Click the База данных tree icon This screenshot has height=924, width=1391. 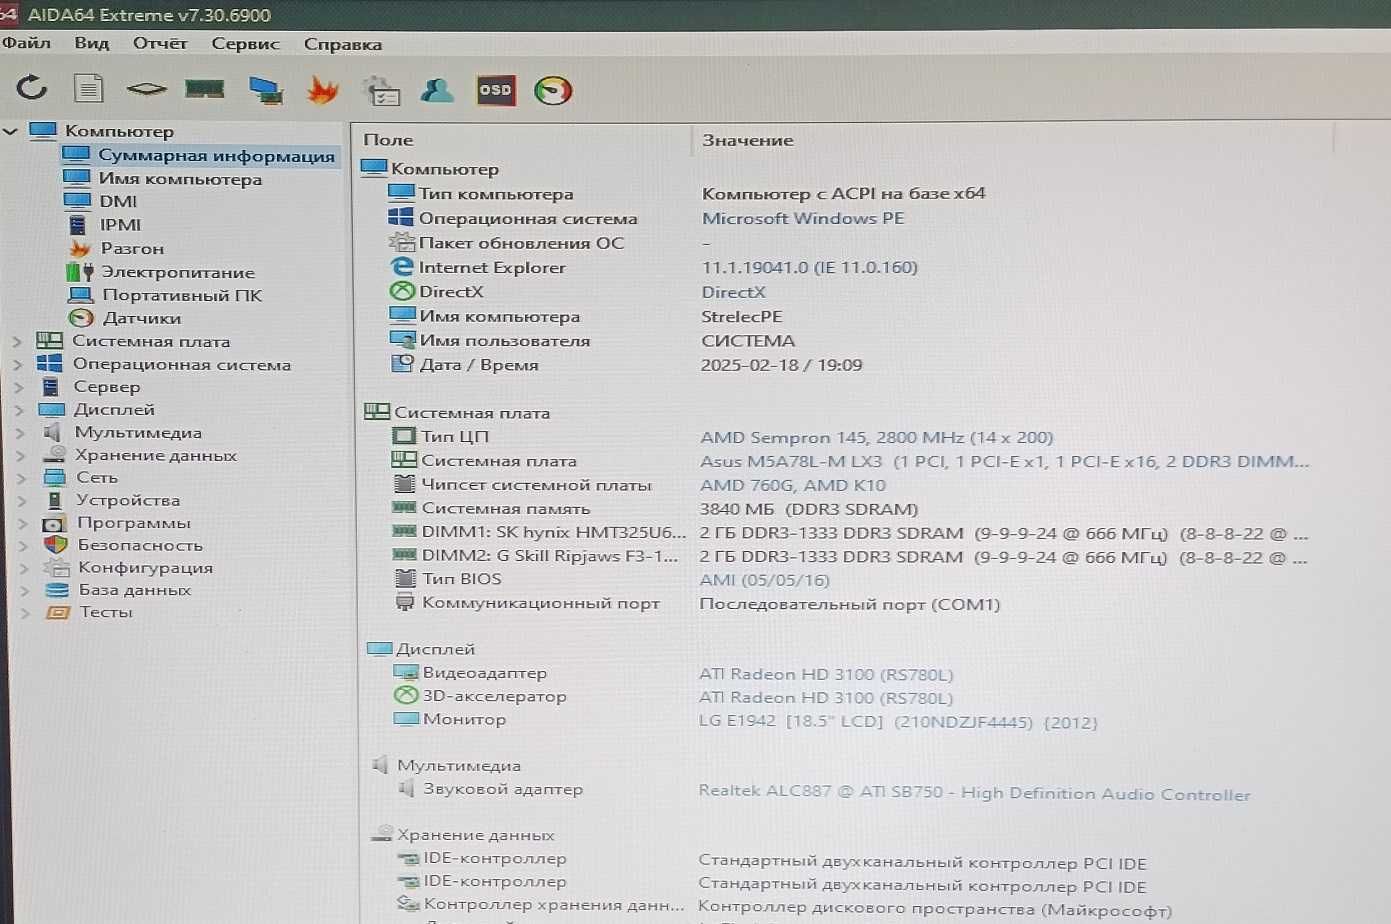58,590
